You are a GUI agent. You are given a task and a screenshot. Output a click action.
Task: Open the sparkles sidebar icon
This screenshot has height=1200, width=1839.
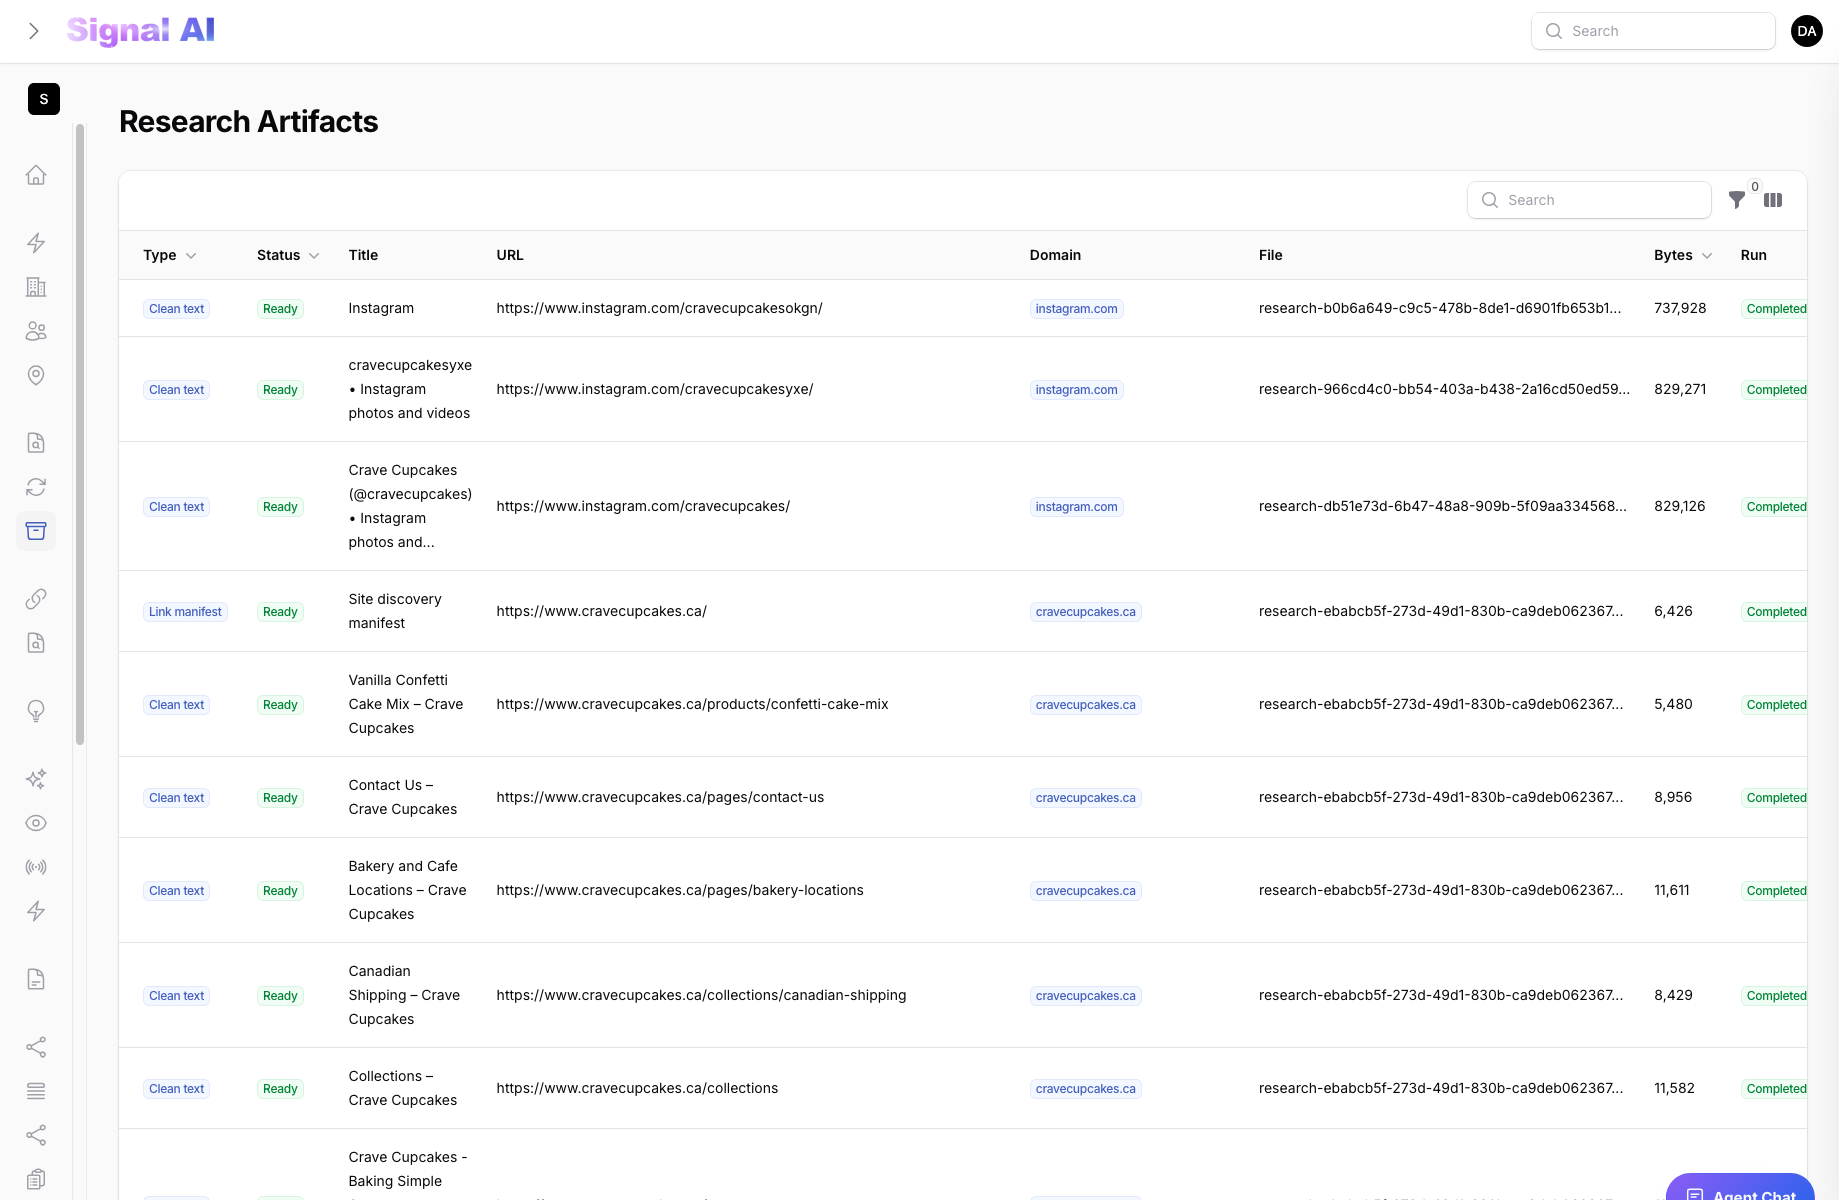(x=36, y=779)
